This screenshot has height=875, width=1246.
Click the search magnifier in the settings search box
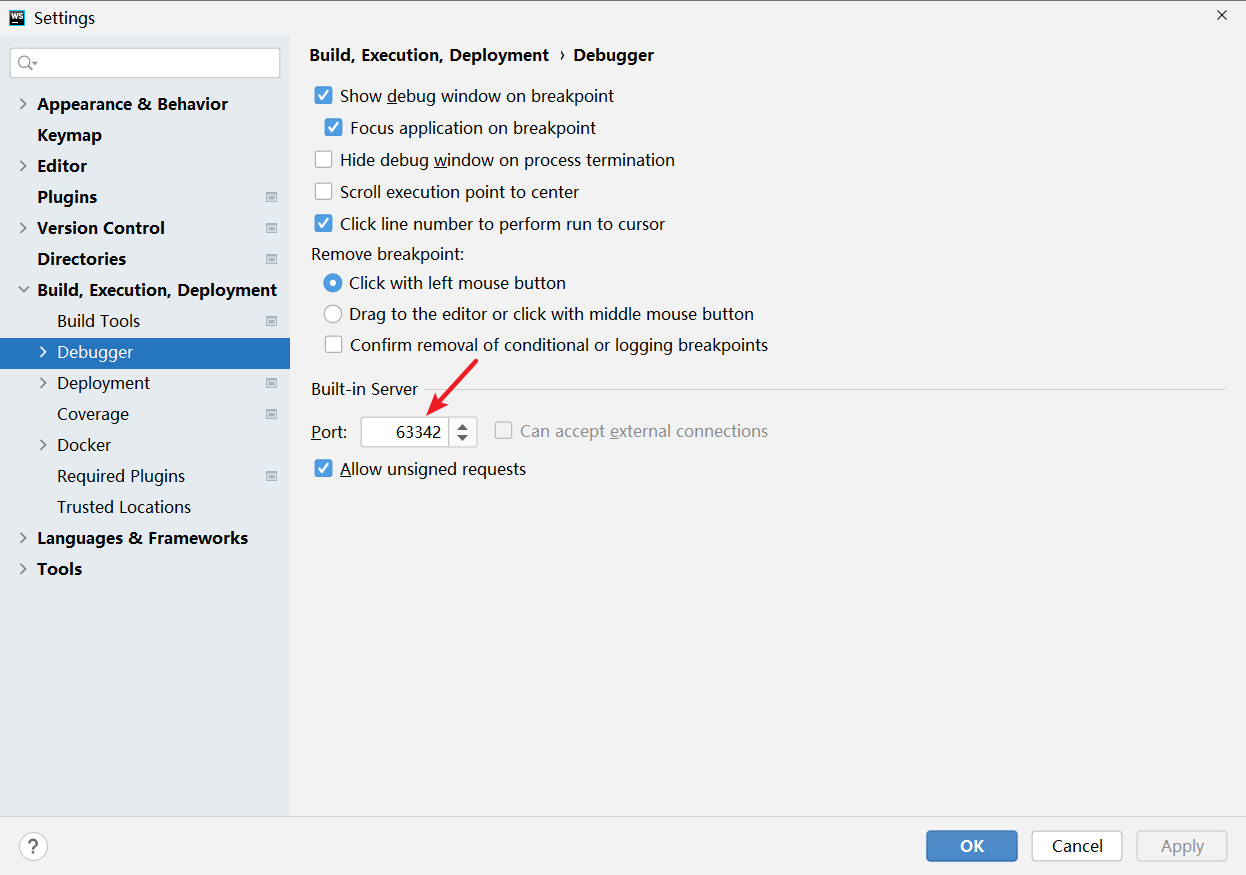[26, 62]
